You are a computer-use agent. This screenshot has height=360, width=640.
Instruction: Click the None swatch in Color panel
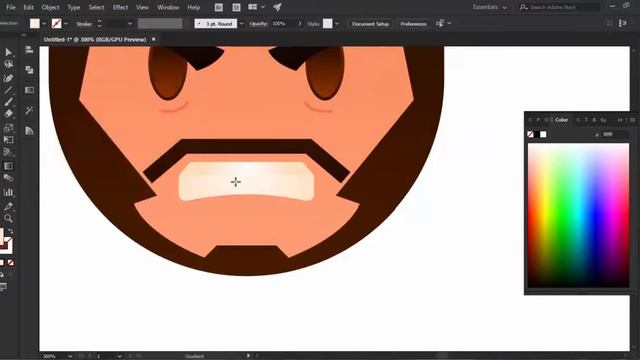tap(530, 134)
